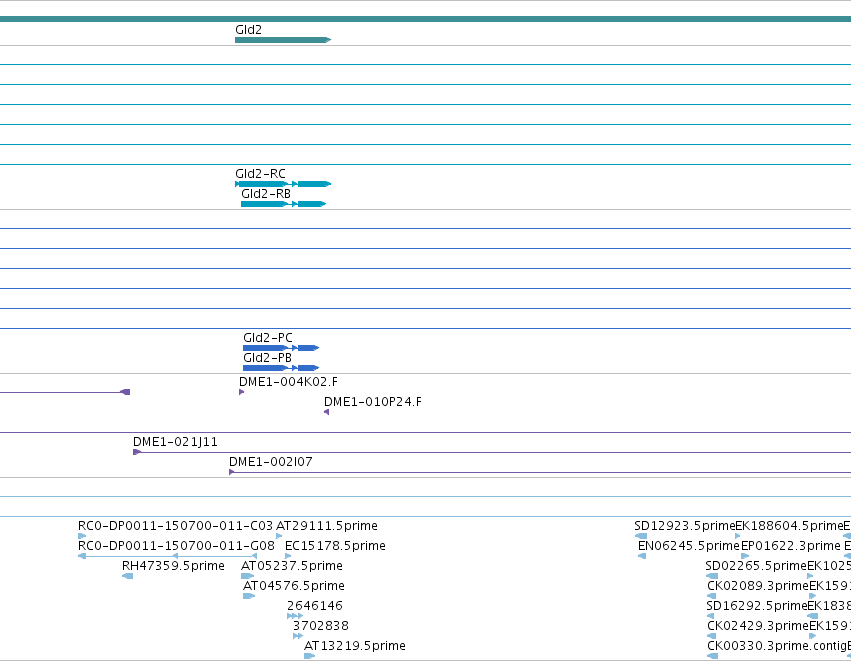Select the EK188604.5prime EST label
Viewport: 851px width, 661px height.
[789, 526]
